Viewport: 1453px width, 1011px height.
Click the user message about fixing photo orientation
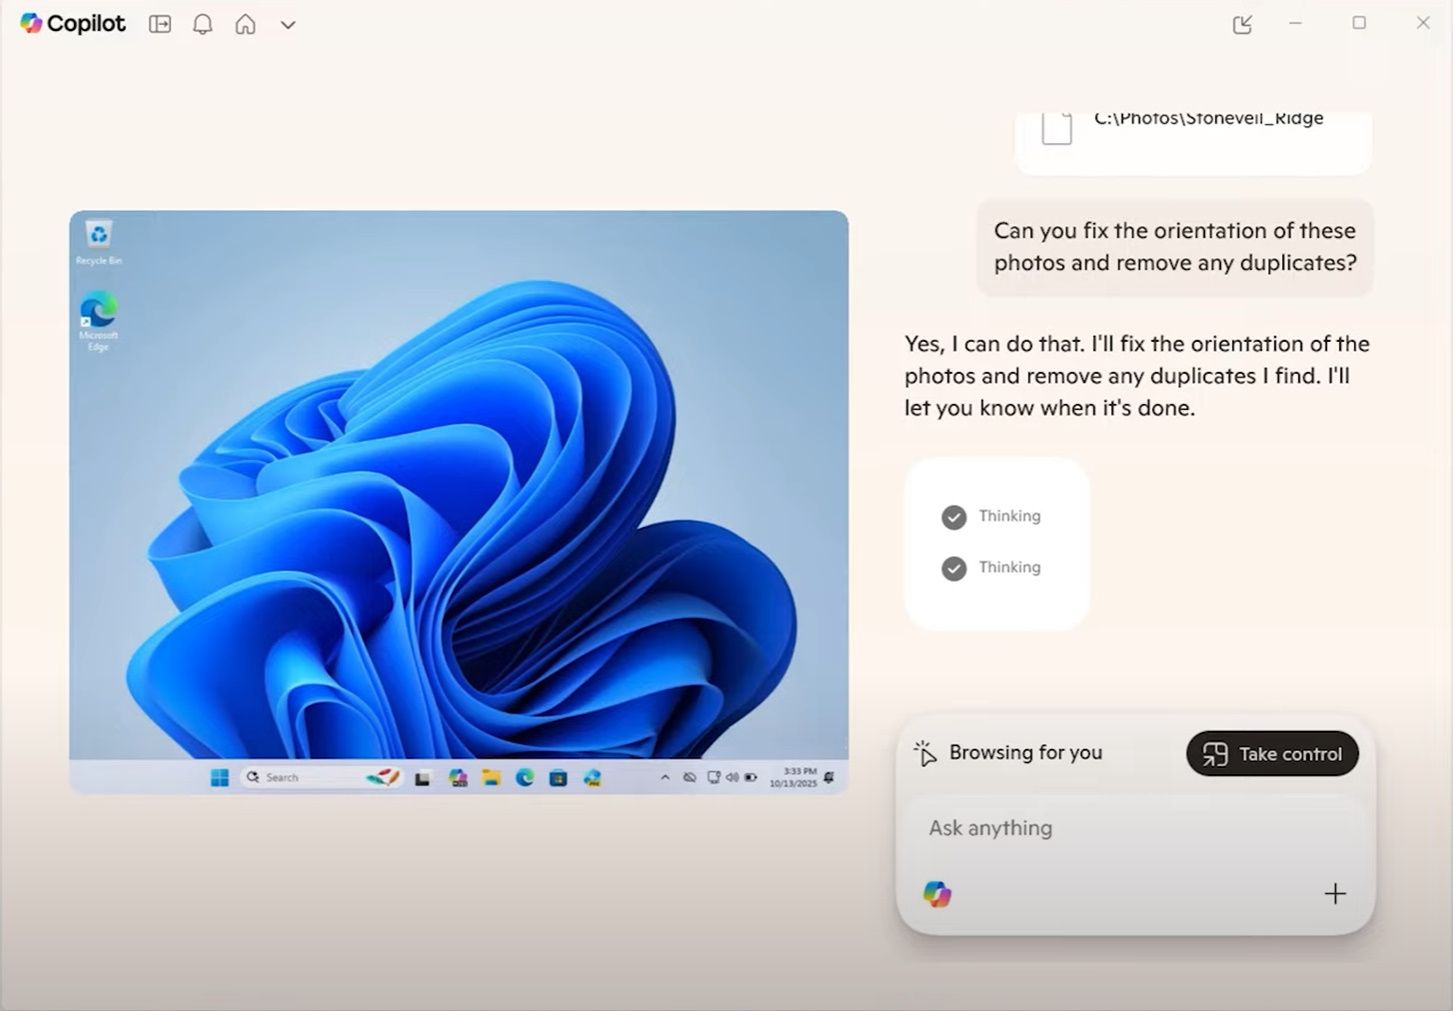1175,247
